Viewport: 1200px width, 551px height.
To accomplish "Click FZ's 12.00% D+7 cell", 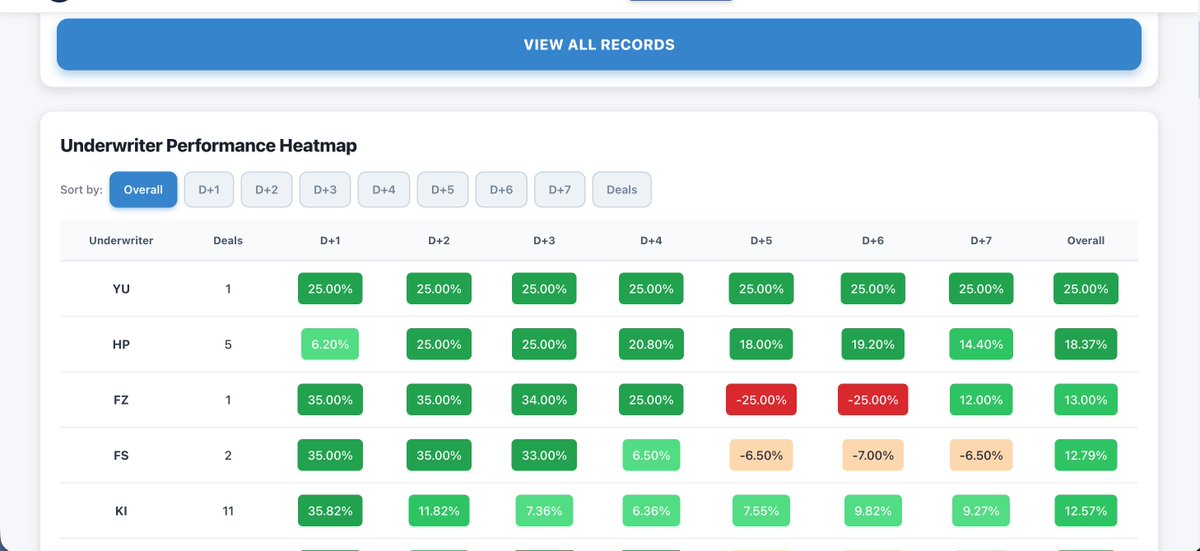I will [981, 400].
